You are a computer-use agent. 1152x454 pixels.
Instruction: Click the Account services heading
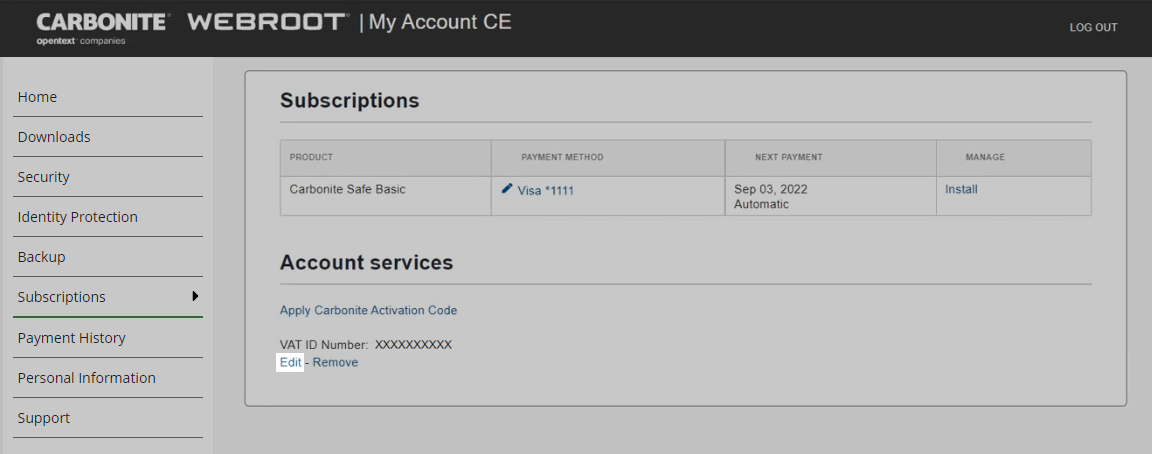coord(367,262)
